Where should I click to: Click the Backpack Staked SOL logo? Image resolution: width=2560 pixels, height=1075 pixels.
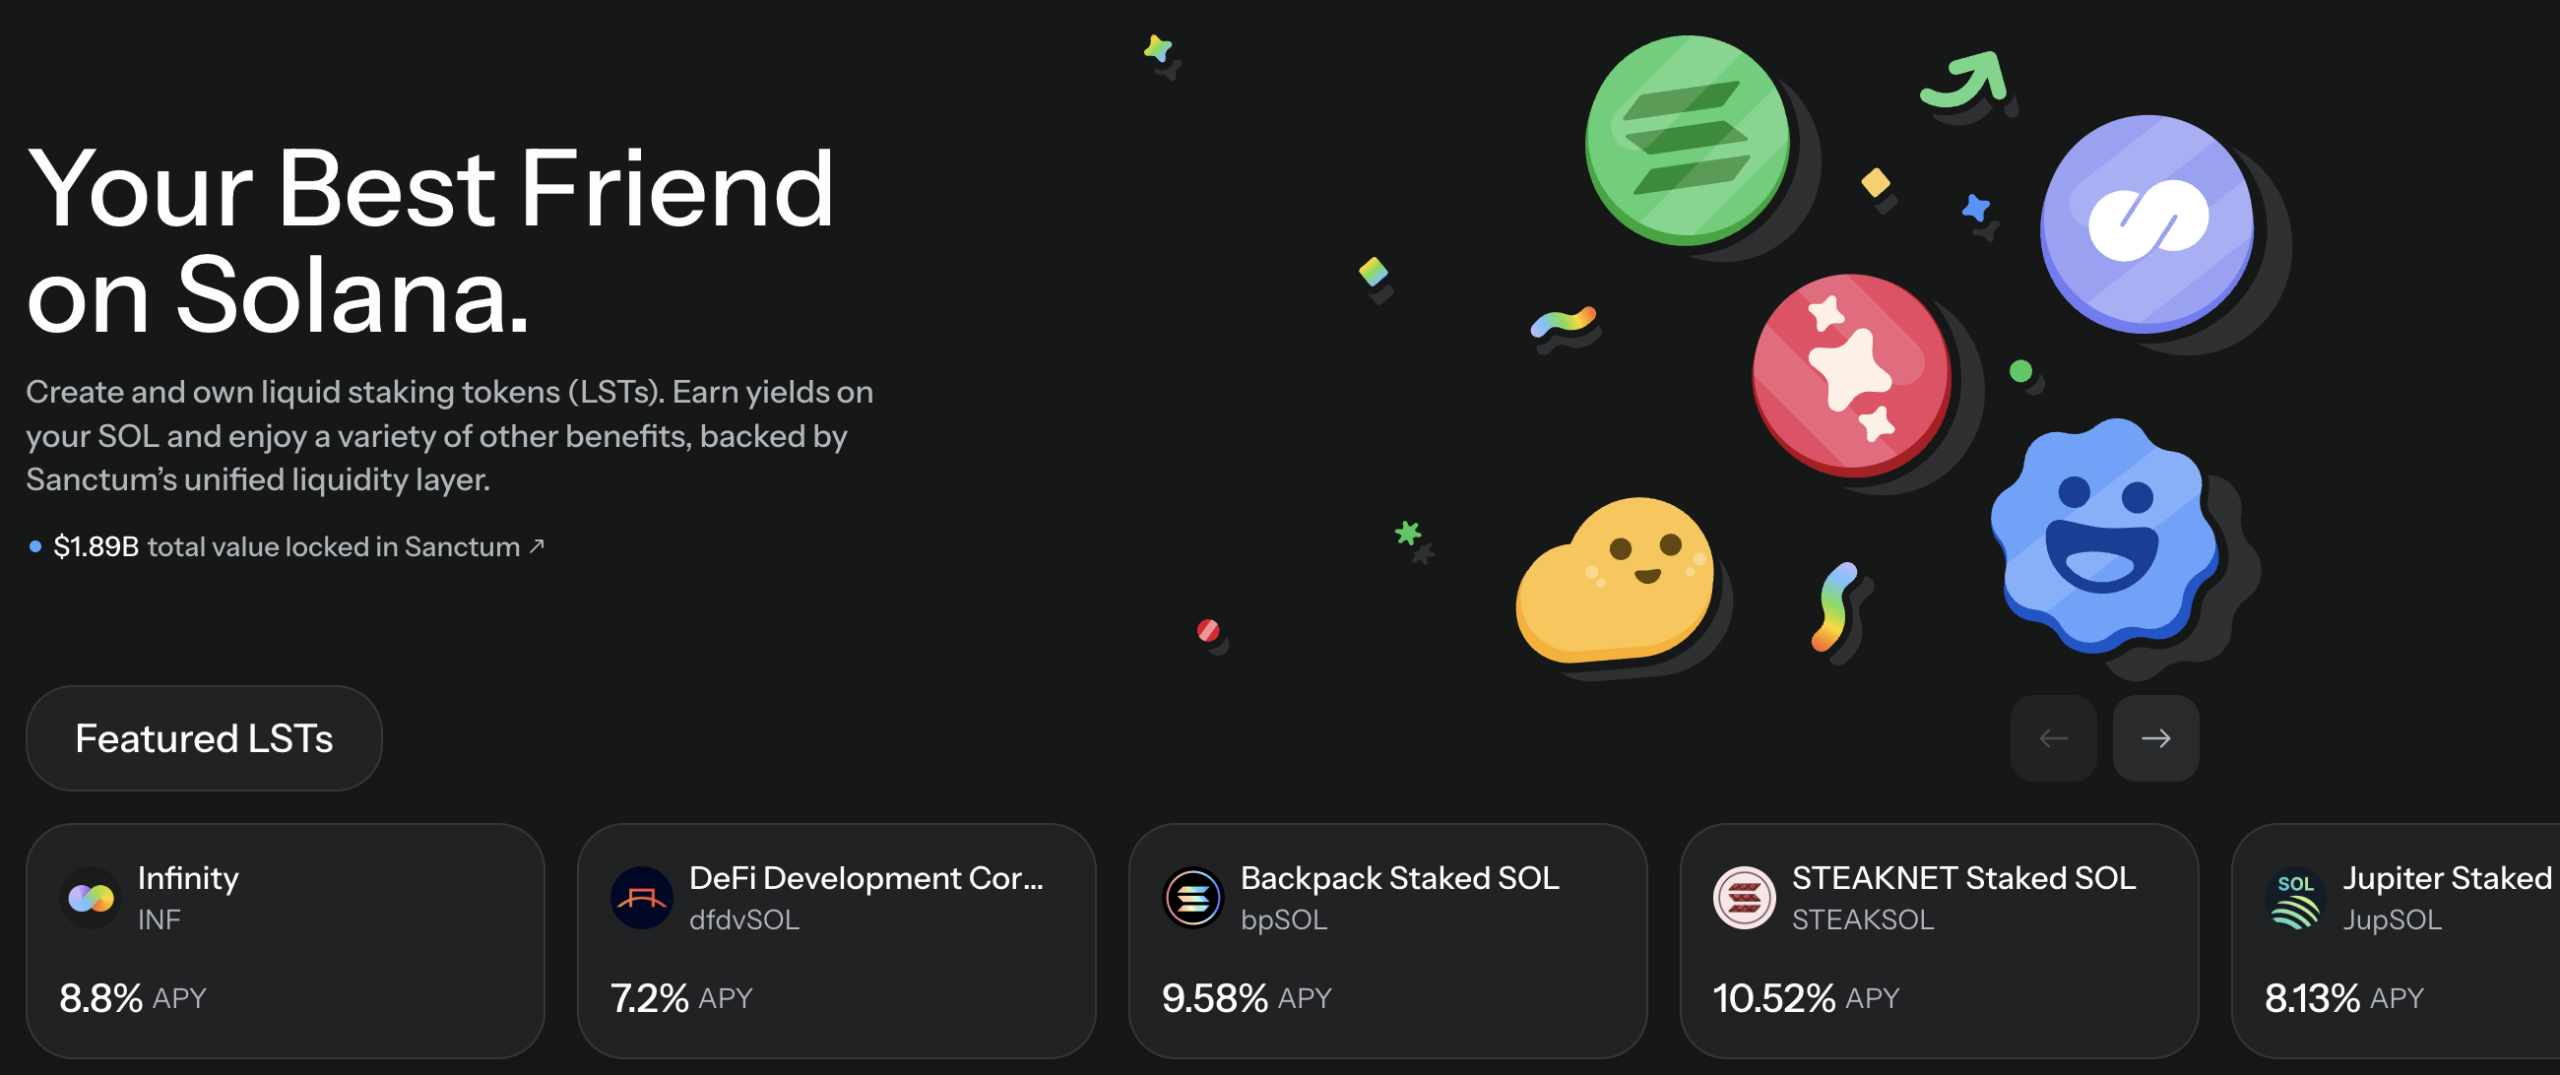1193,898
